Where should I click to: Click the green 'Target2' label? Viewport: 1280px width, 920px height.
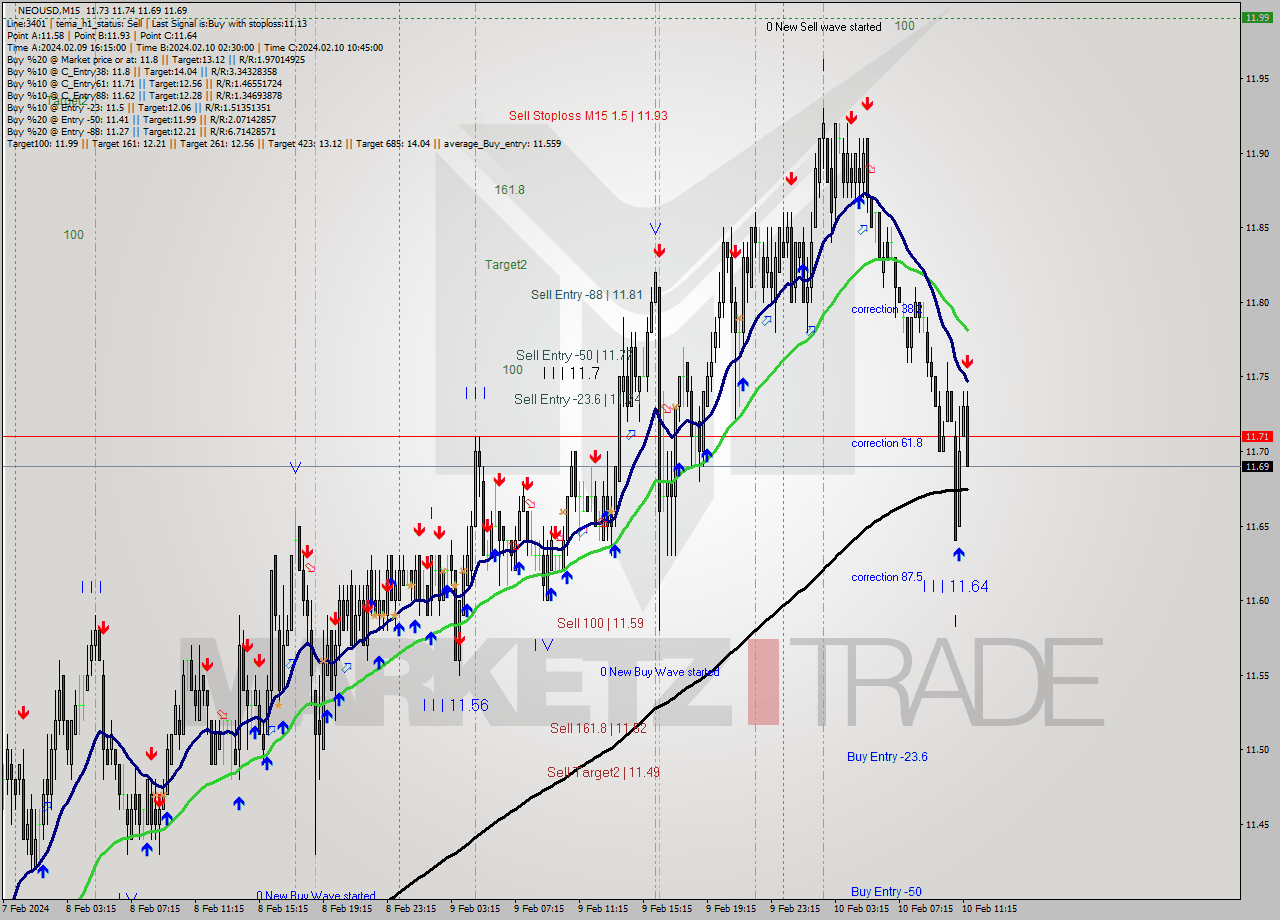click(x=506, y=265)
